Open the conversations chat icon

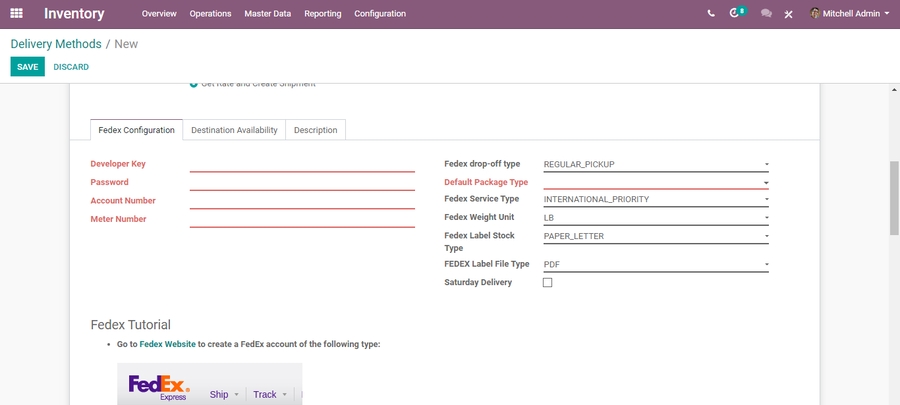pos(766,14)
